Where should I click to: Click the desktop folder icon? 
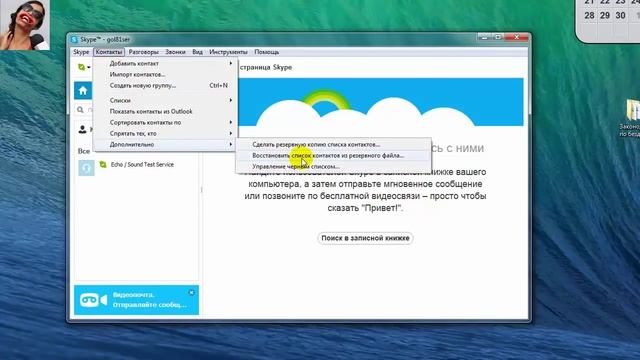click(x=632, y=110)
